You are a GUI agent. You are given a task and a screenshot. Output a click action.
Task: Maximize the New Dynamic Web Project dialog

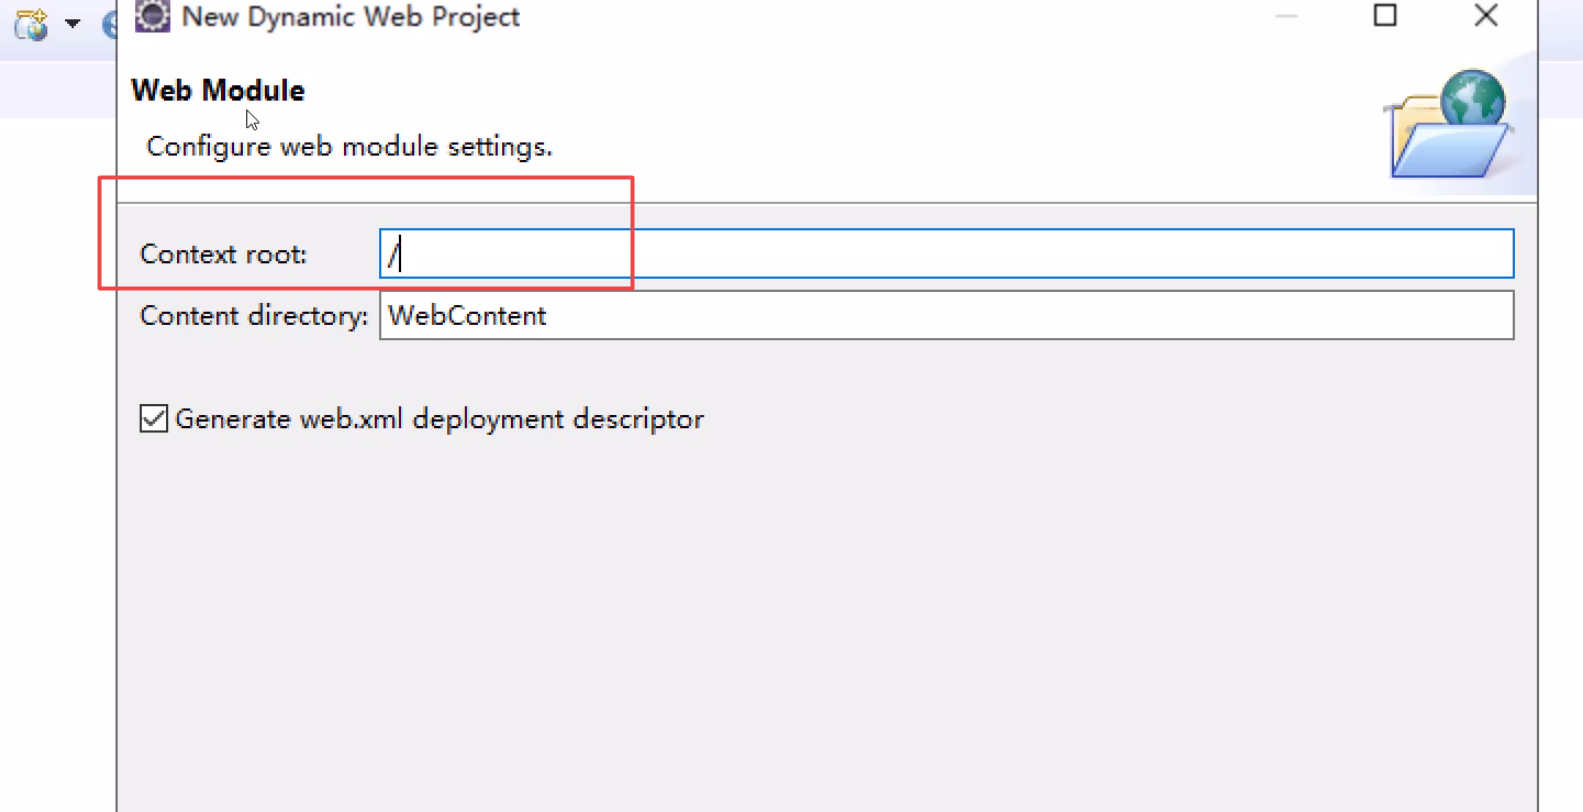pyautogui.click(x=1385, y=16)
